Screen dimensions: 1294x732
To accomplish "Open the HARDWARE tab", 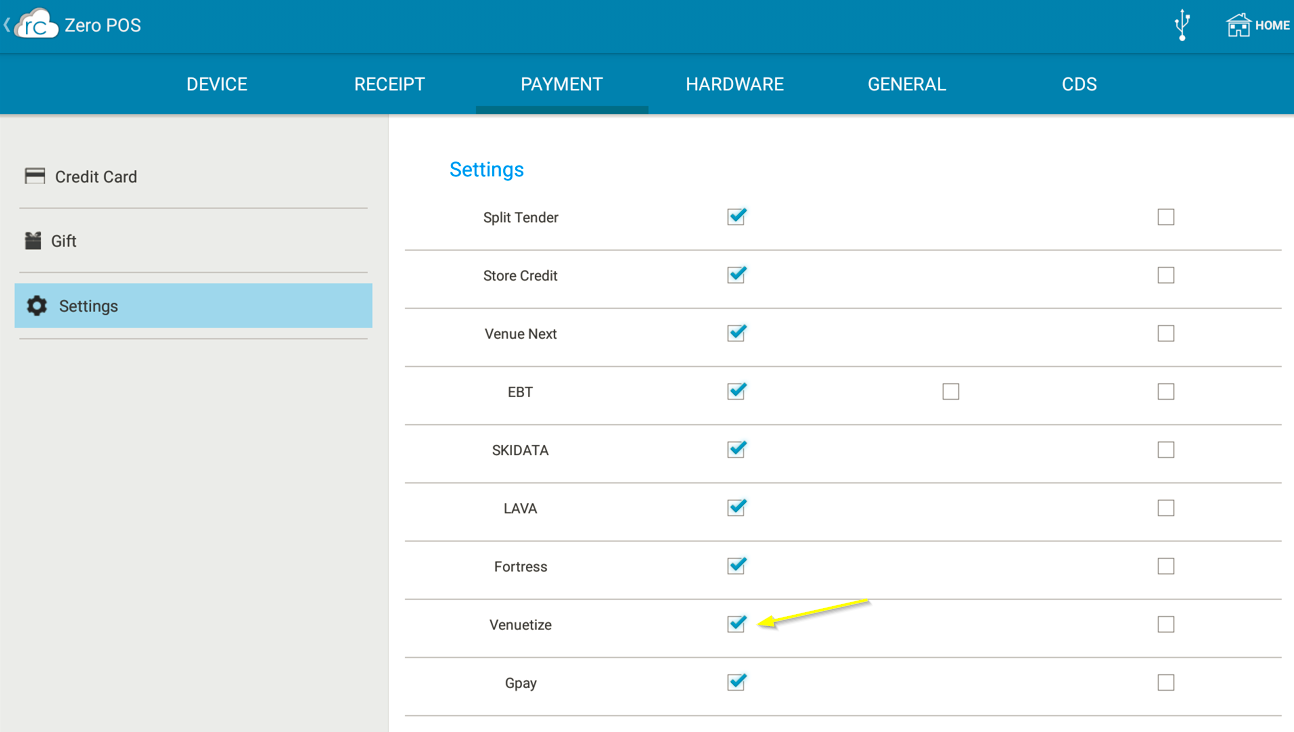I will (735, 85).
